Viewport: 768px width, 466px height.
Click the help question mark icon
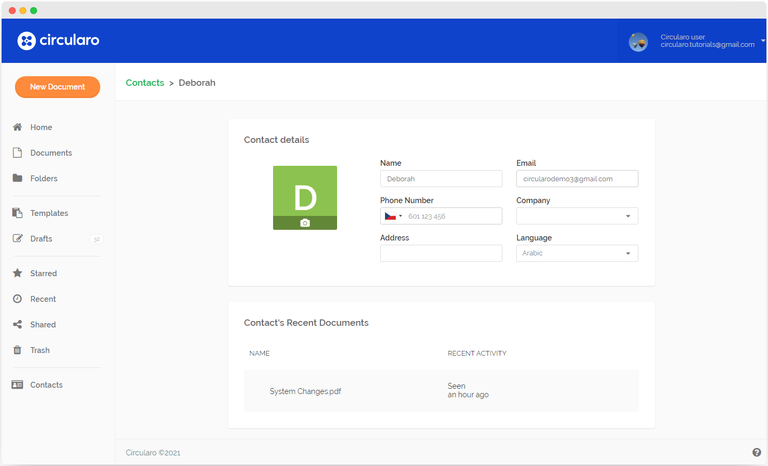point(756,453)
